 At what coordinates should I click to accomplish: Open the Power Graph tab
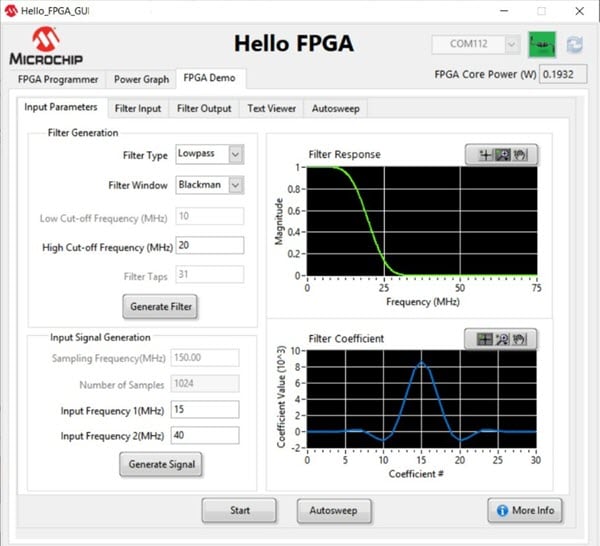[x=141, y=79]
